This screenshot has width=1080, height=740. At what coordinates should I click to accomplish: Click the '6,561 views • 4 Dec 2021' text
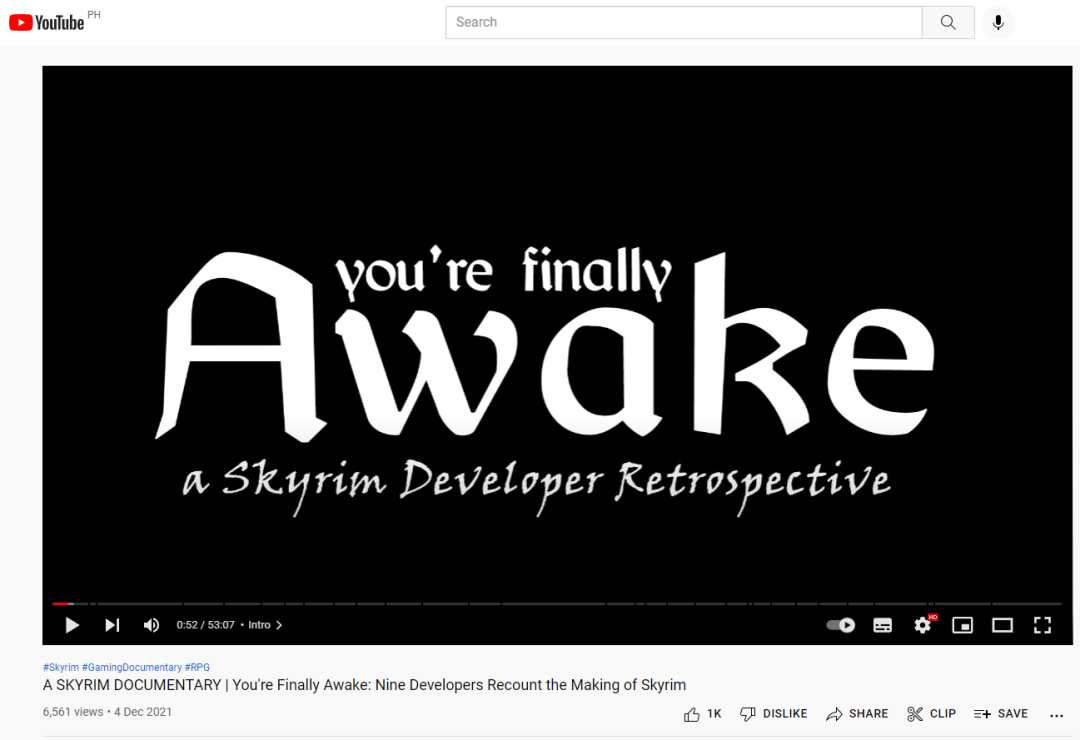point(107,712)
